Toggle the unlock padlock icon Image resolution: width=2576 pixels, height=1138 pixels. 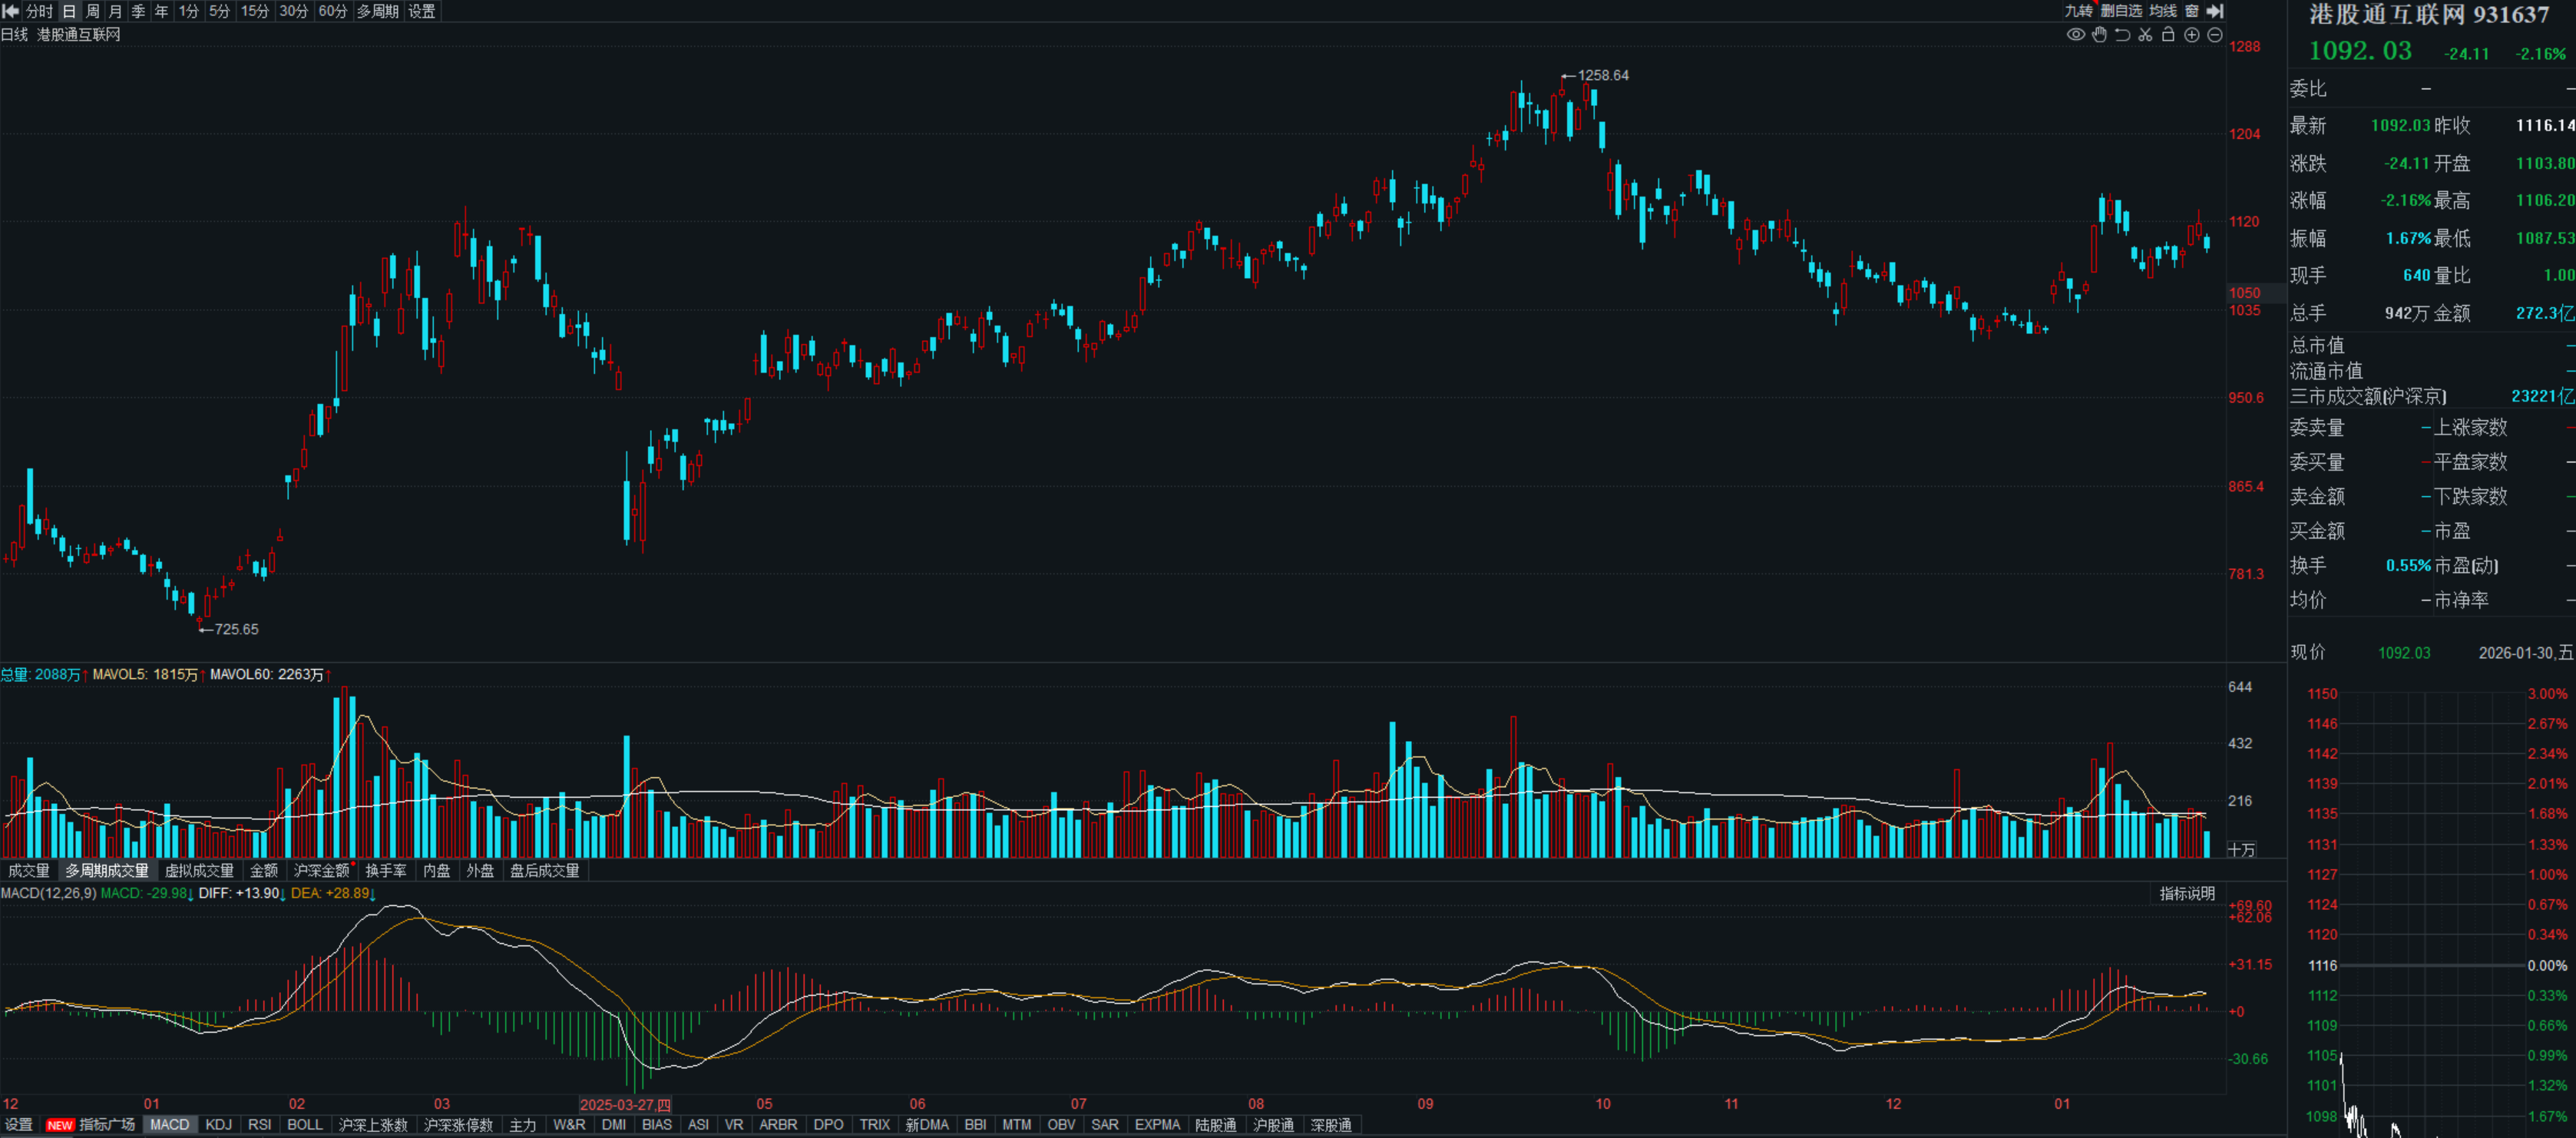pos(2168,35)
